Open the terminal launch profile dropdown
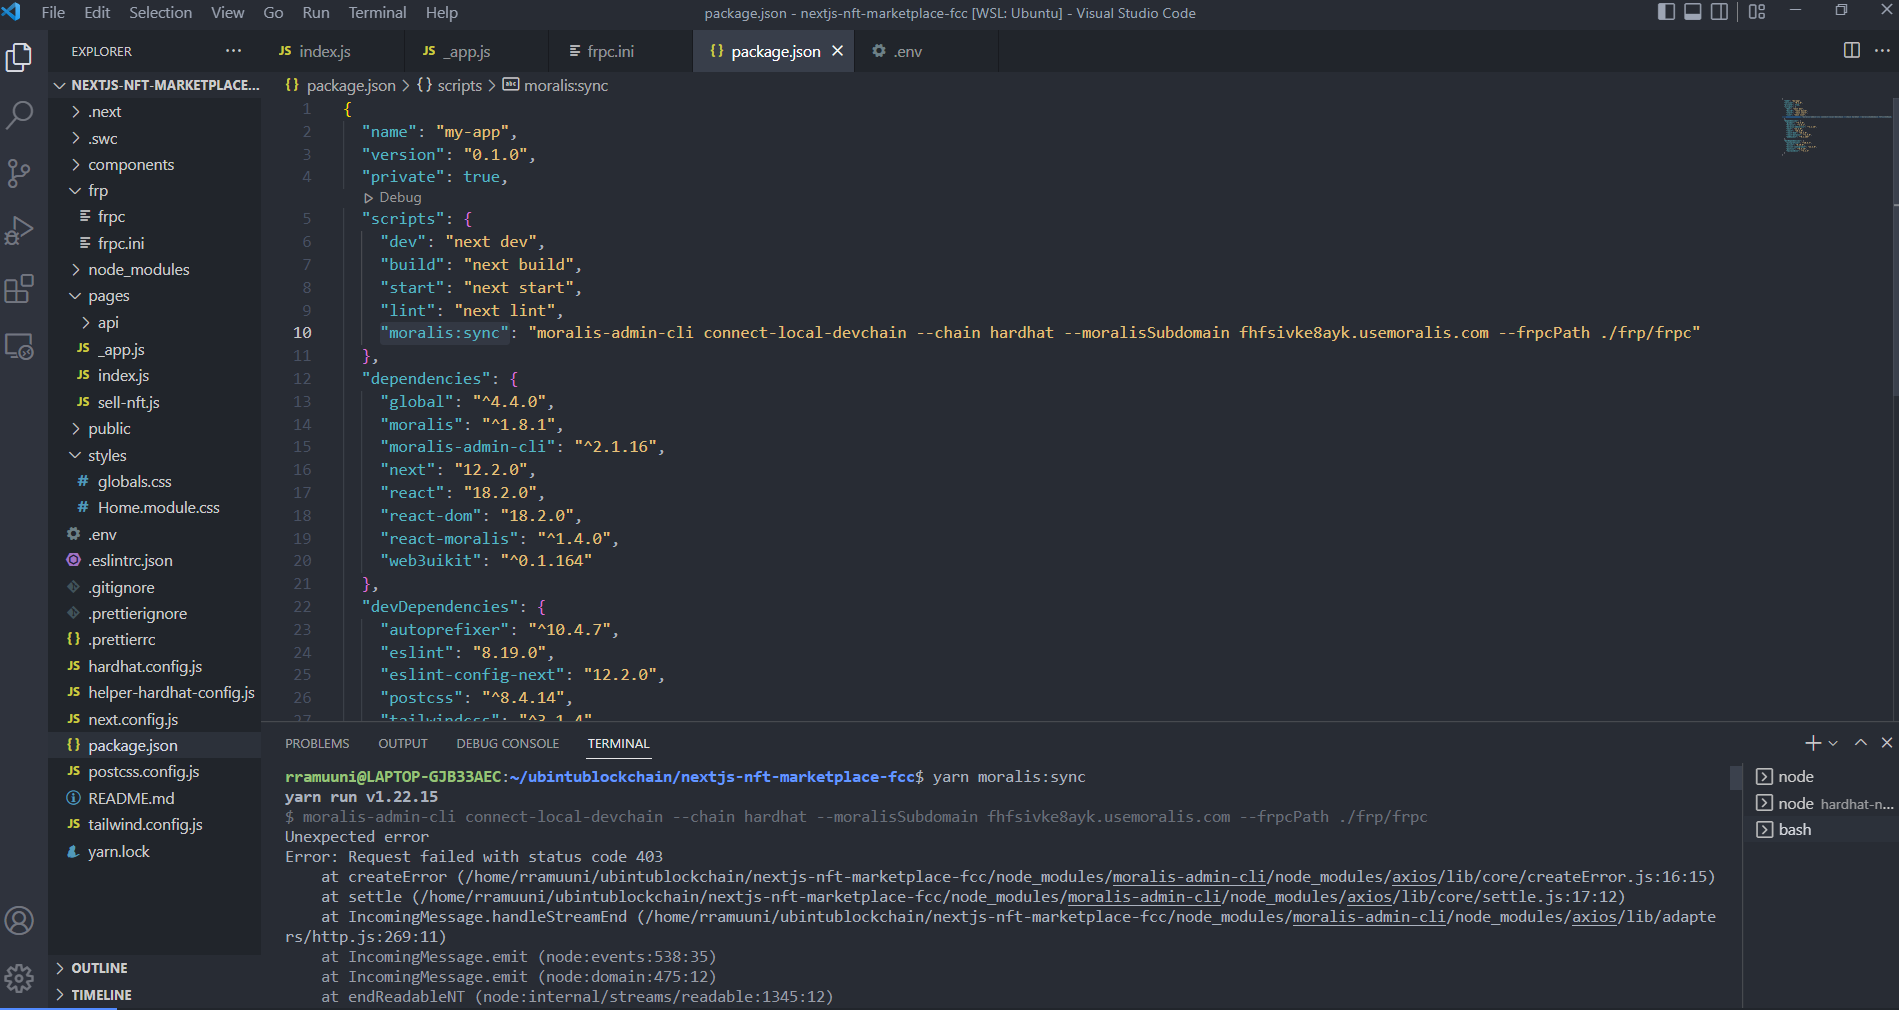This screenshot has height=1010, width=1899. (x=1833, y=743)
